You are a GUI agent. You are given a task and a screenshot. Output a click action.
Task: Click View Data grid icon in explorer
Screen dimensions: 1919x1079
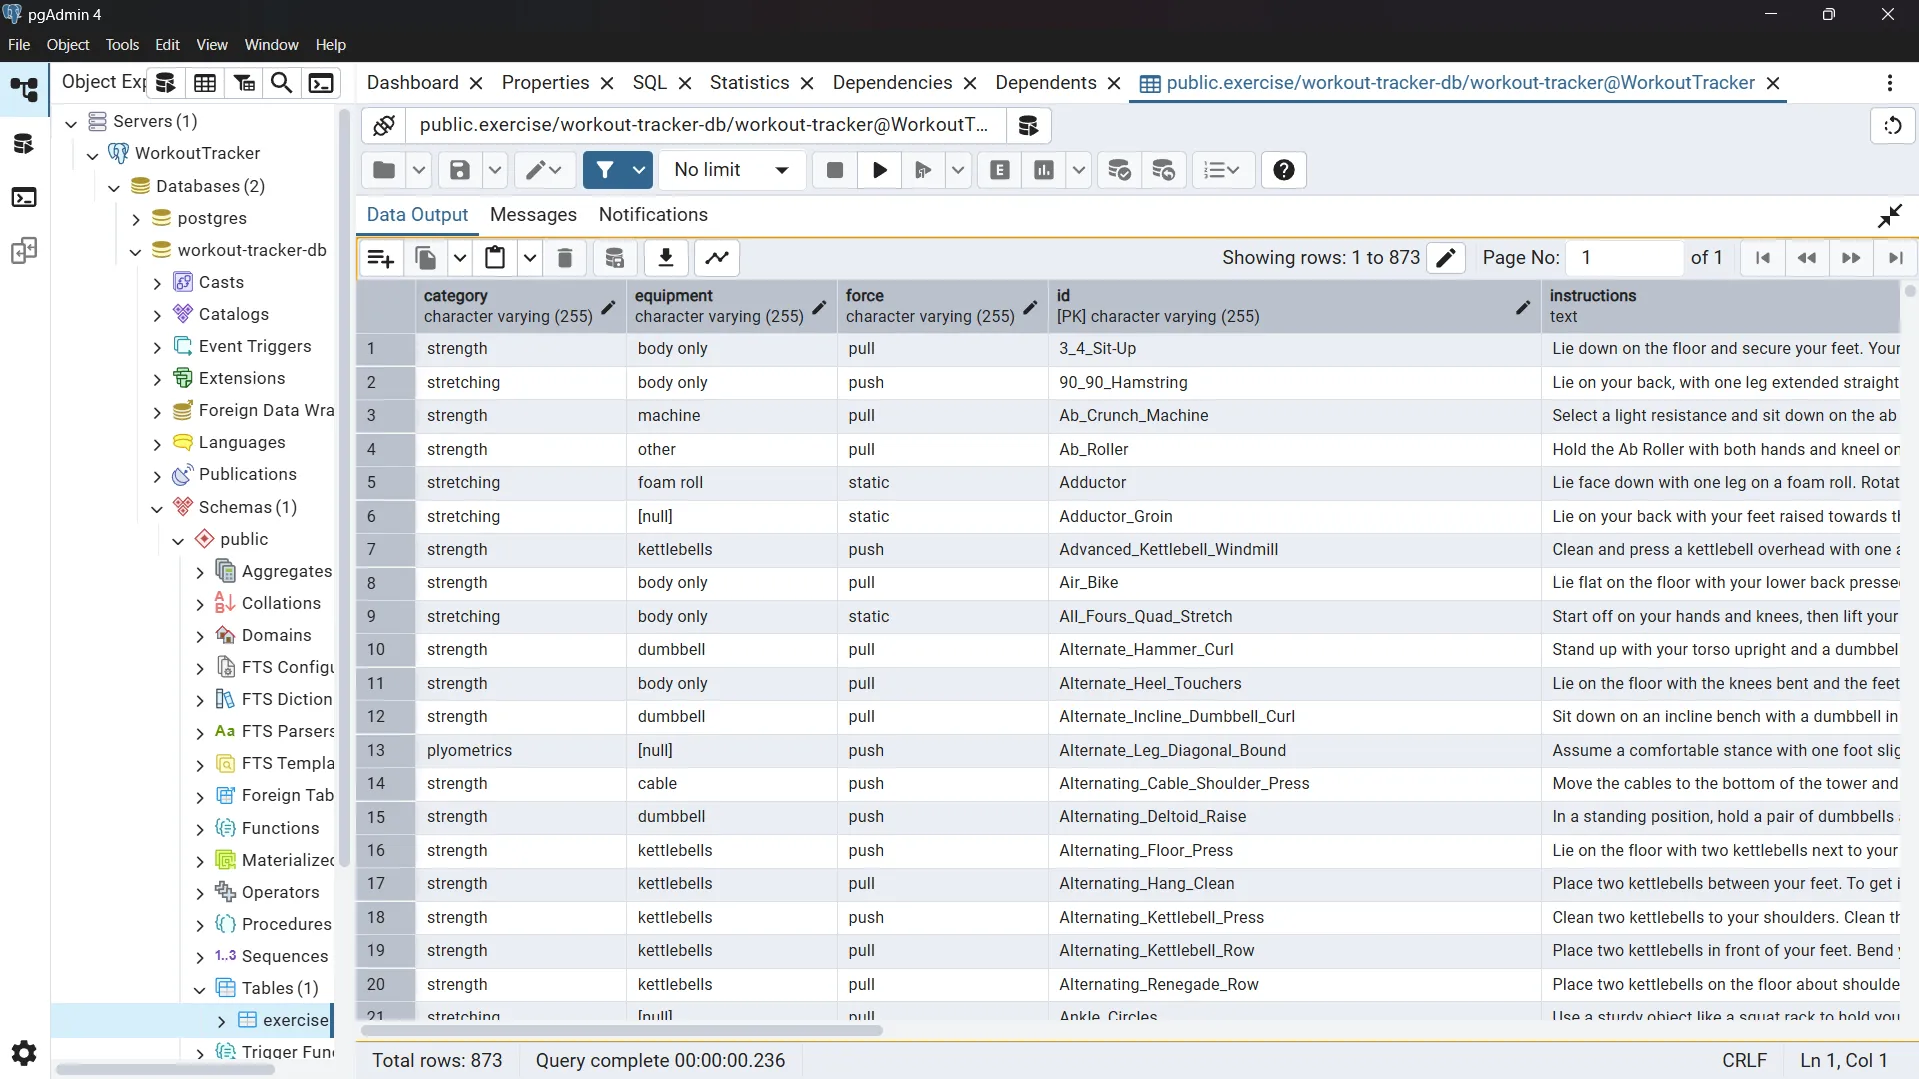(x=205, y=83)
